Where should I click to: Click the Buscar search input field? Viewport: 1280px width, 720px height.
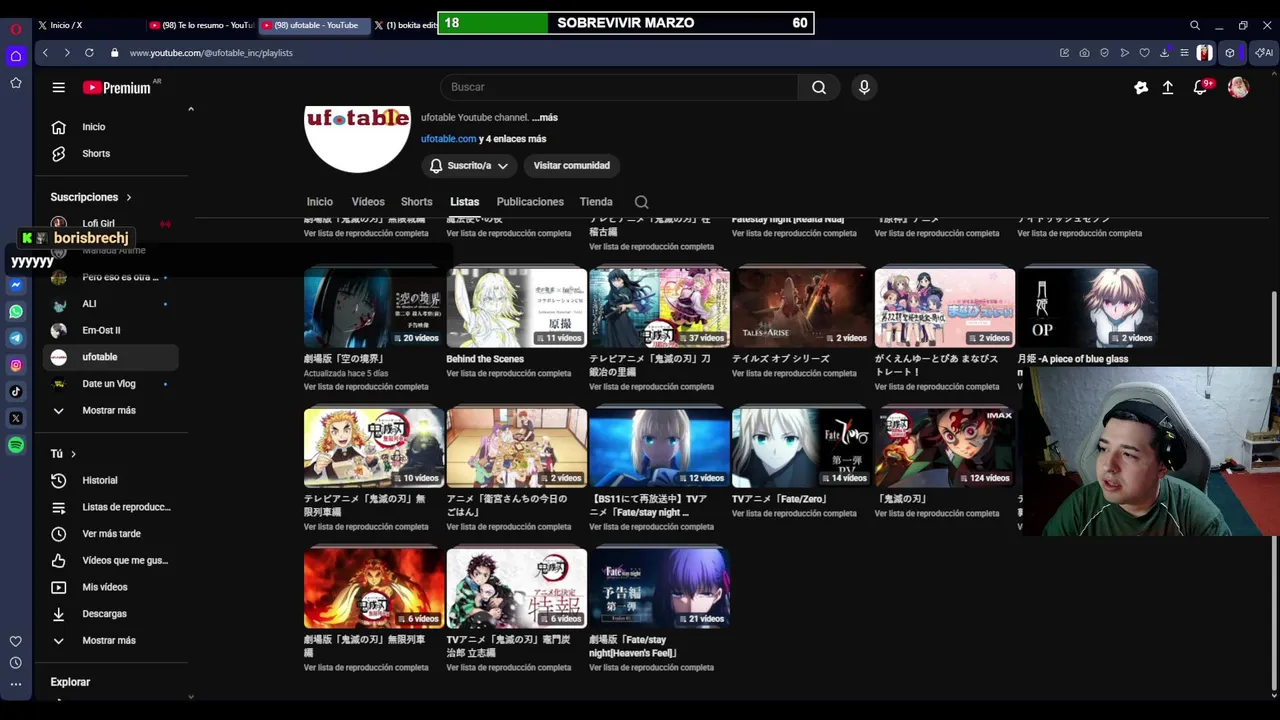point(620,88)
